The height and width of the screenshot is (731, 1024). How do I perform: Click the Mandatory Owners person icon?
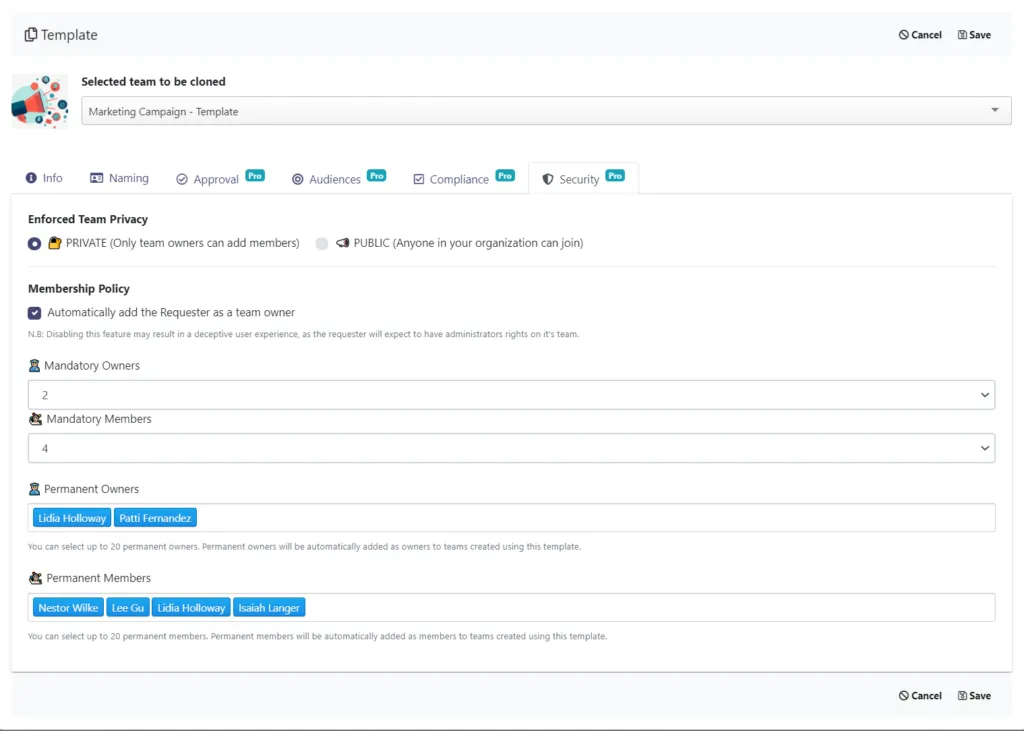coord(35,366)
